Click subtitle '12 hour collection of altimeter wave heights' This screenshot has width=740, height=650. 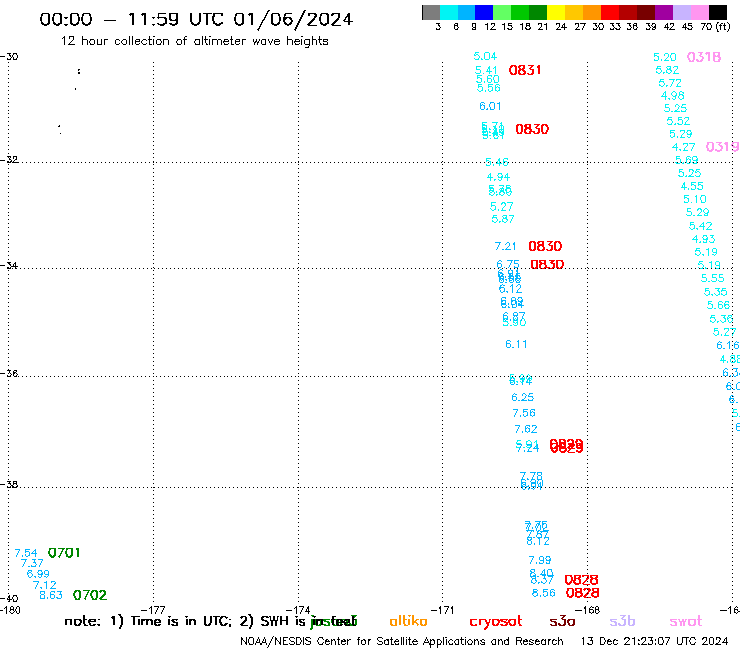point(194,41)
